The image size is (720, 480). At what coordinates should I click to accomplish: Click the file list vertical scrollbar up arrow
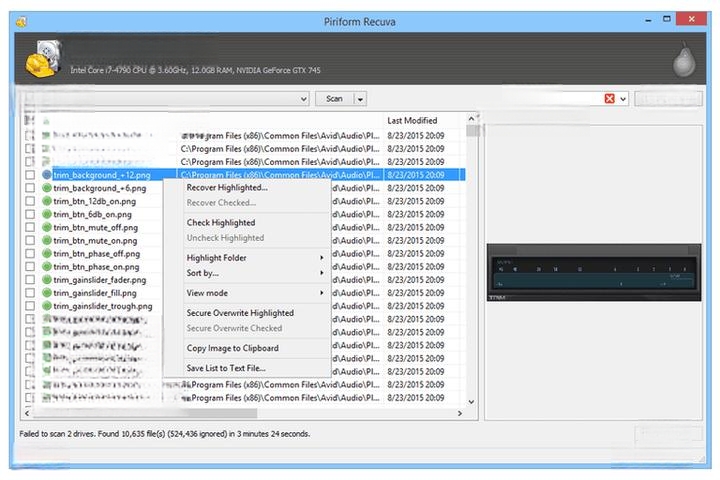click(471, 119)
